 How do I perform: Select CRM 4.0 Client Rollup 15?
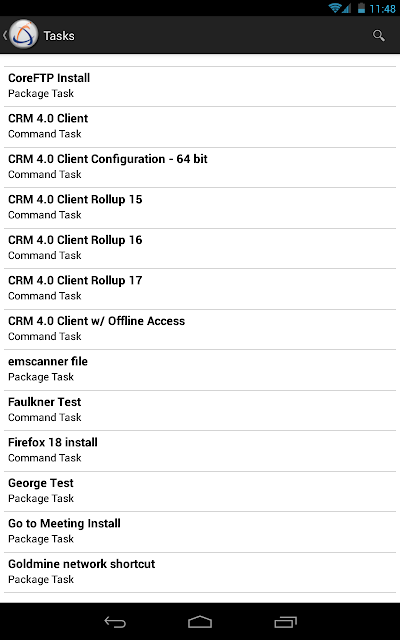click(200, 207)
